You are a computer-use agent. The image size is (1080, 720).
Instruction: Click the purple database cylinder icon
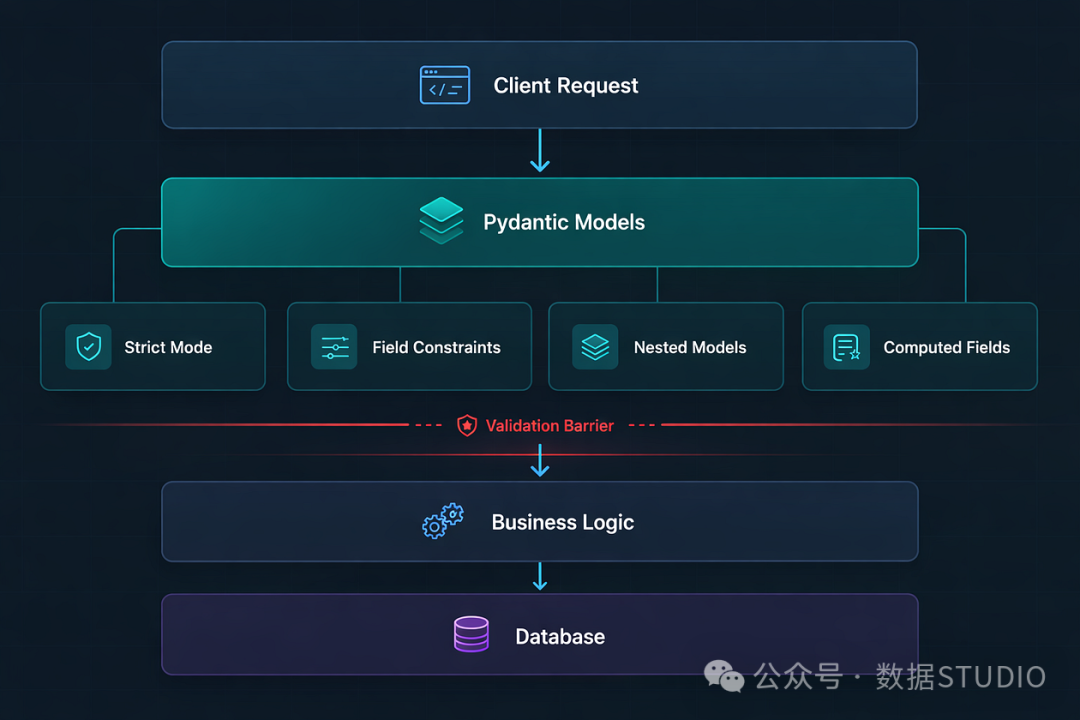[x=471, y=634]
